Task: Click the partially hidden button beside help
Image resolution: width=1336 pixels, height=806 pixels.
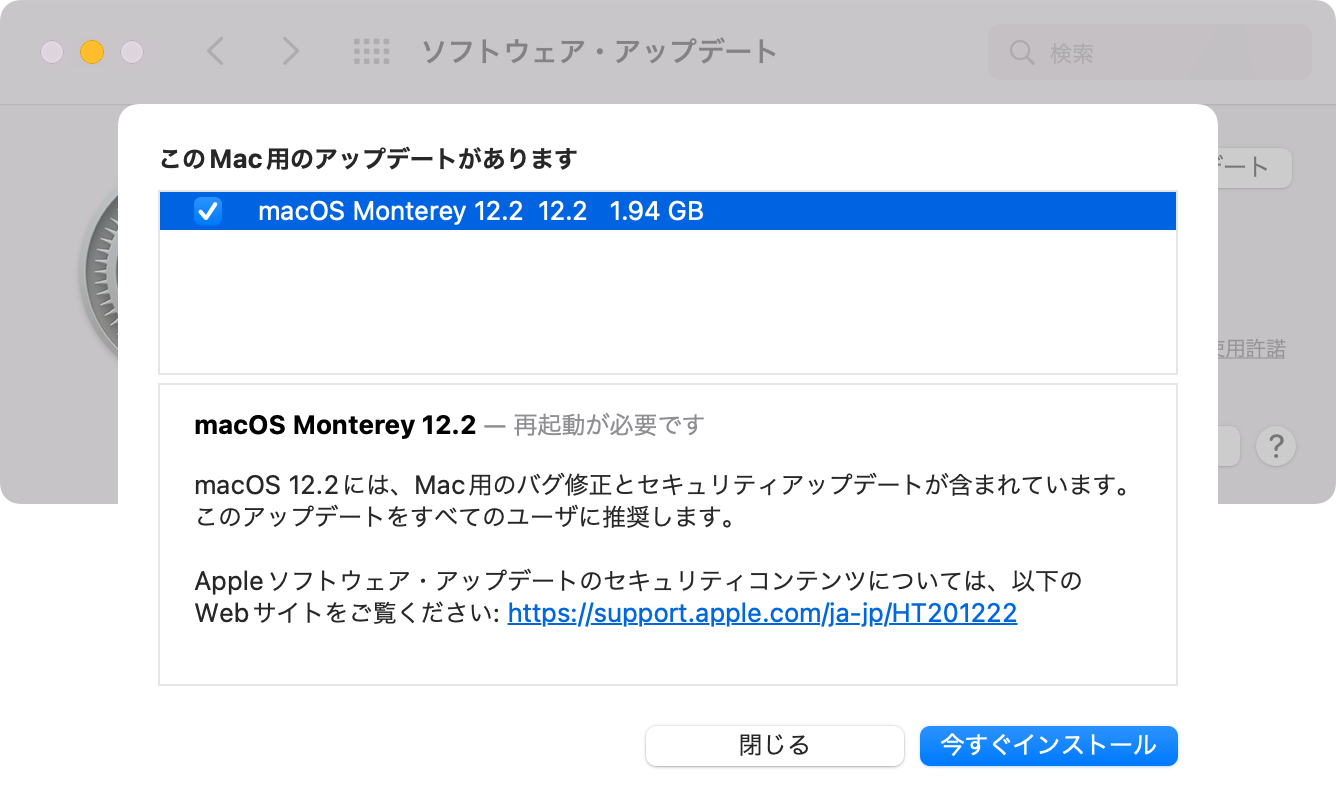Action: tap(1229, 446)
